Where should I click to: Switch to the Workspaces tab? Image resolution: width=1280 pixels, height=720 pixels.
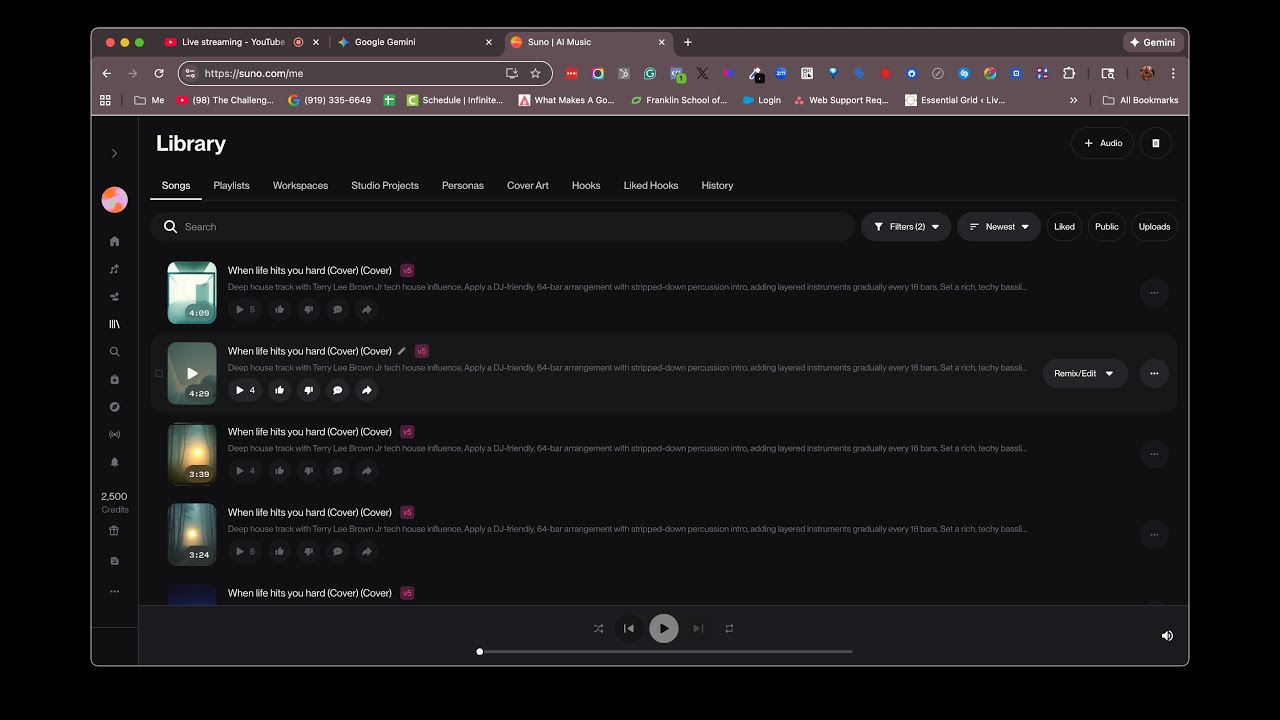300,185
